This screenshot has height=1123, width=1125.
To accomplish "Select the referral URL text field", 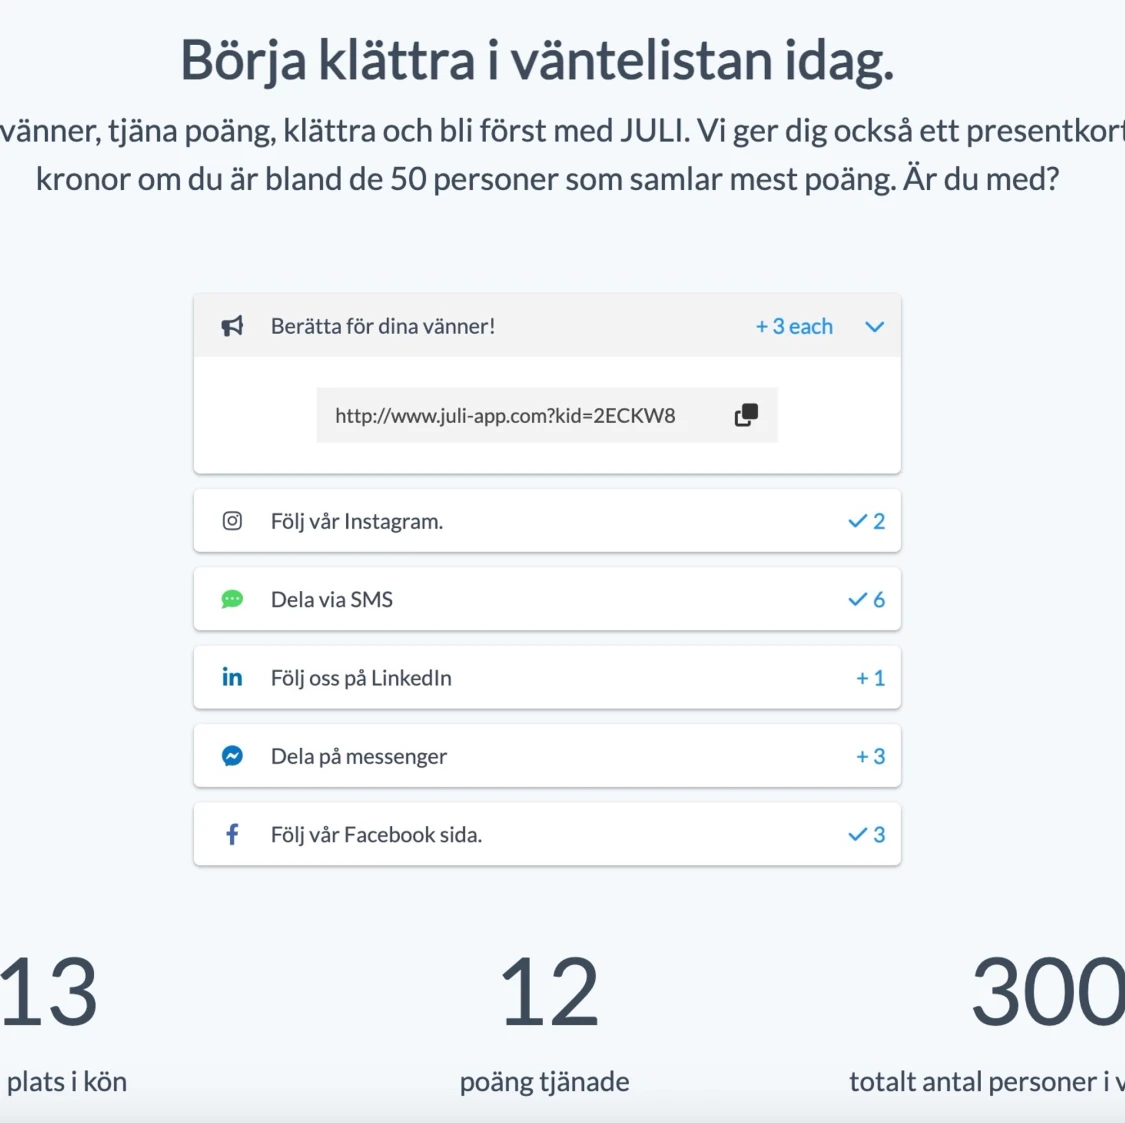I will click(x=505, y=416).
